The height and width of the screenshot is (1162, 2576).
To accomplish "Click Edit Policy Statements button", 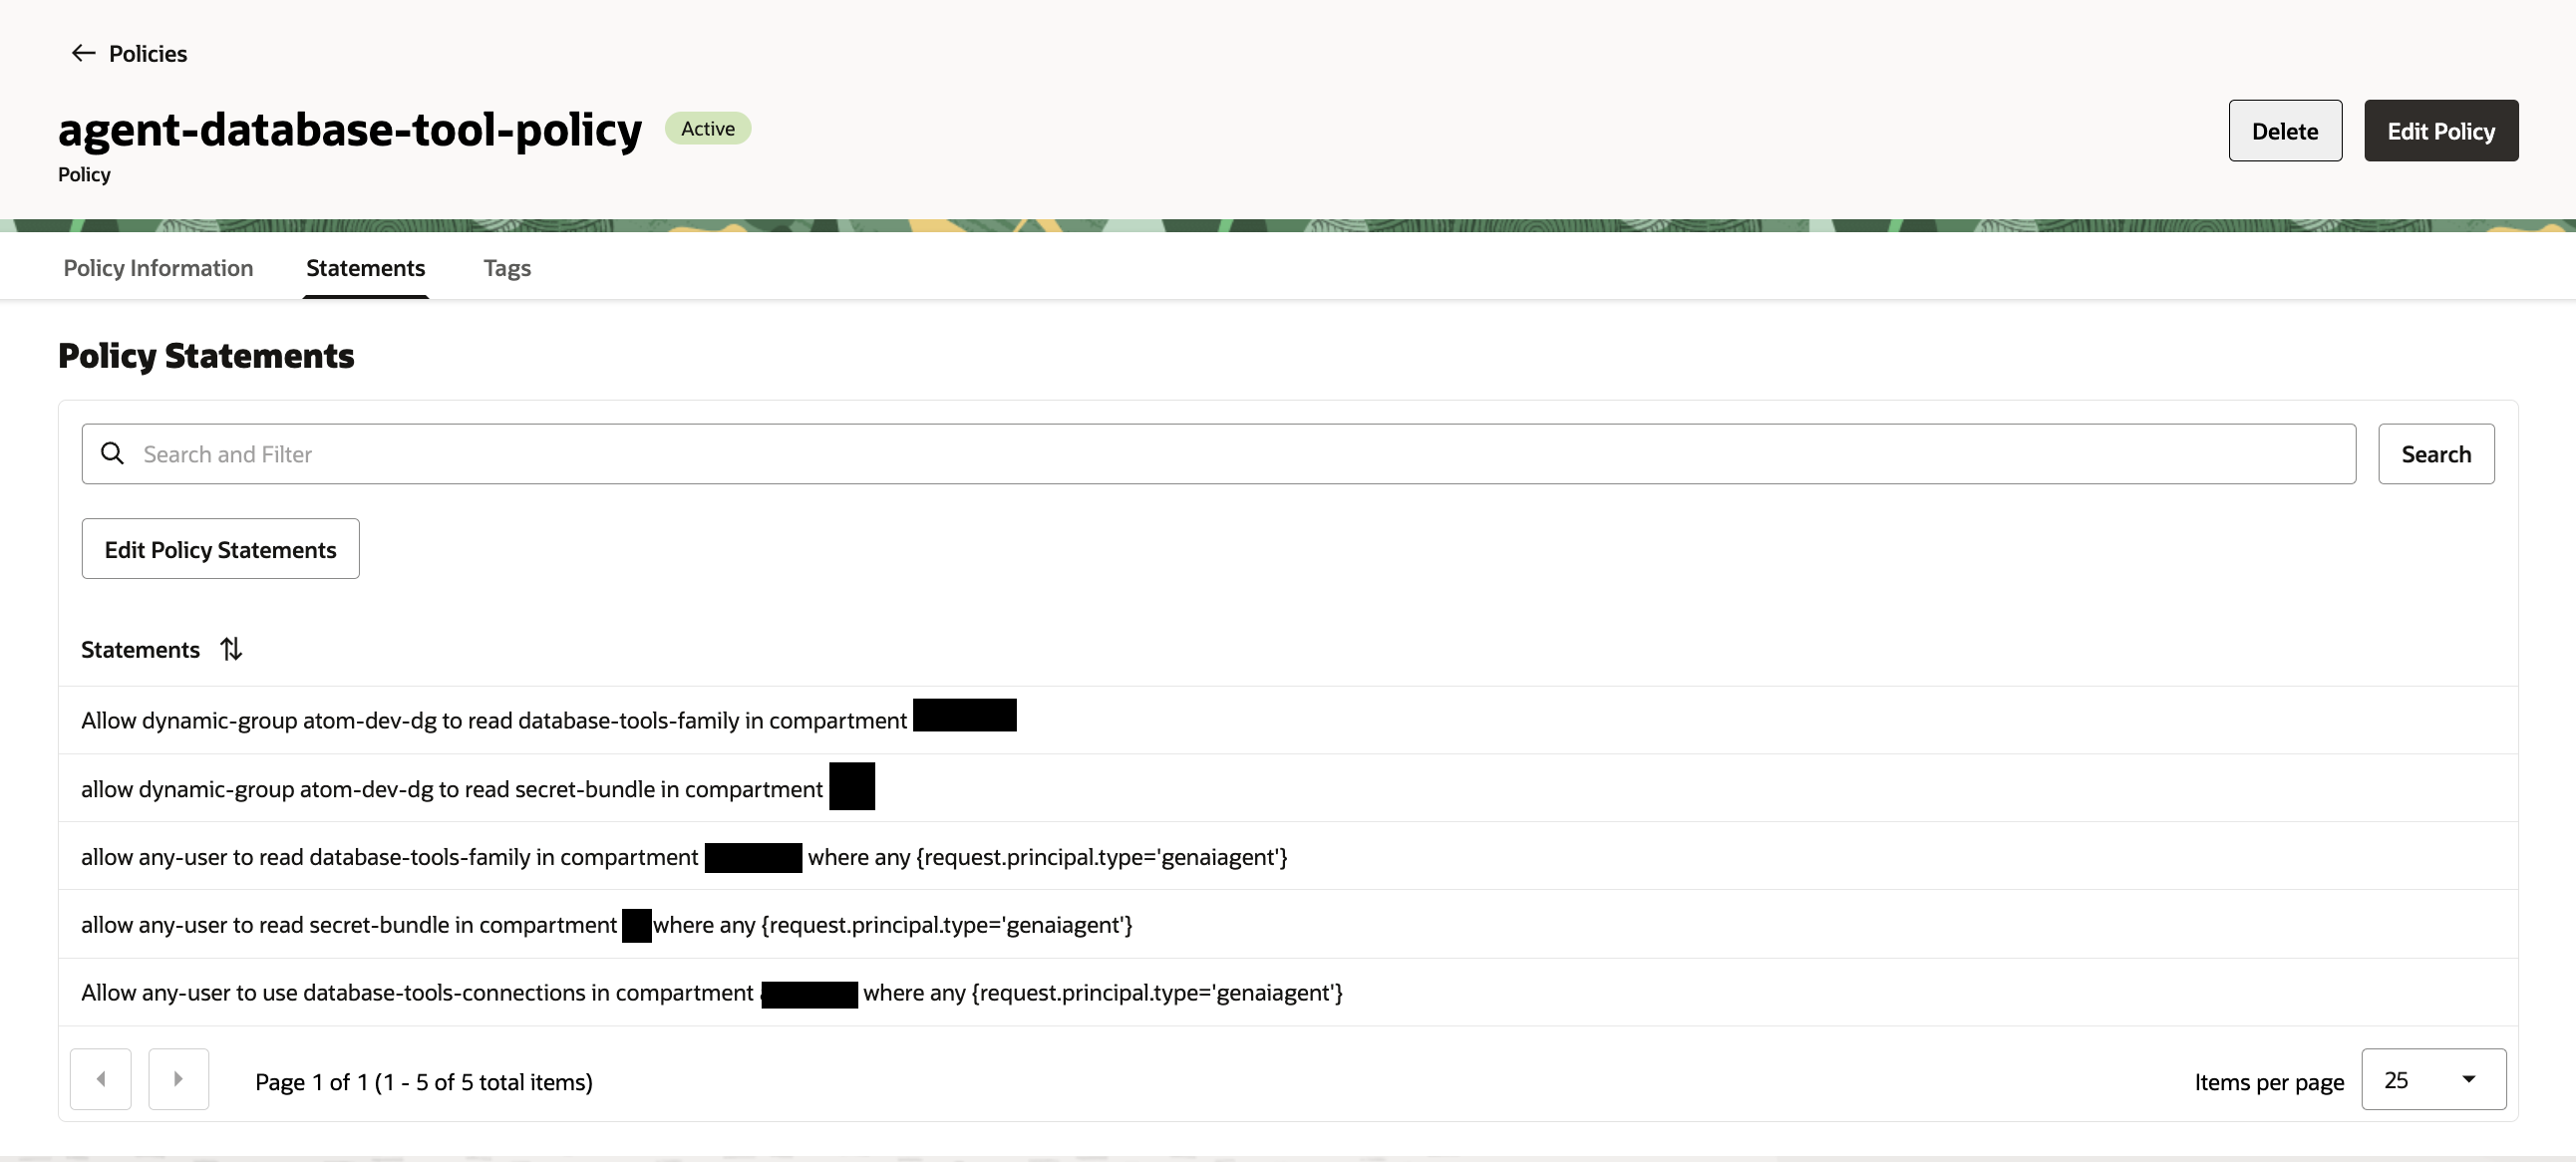I will 220,549.
